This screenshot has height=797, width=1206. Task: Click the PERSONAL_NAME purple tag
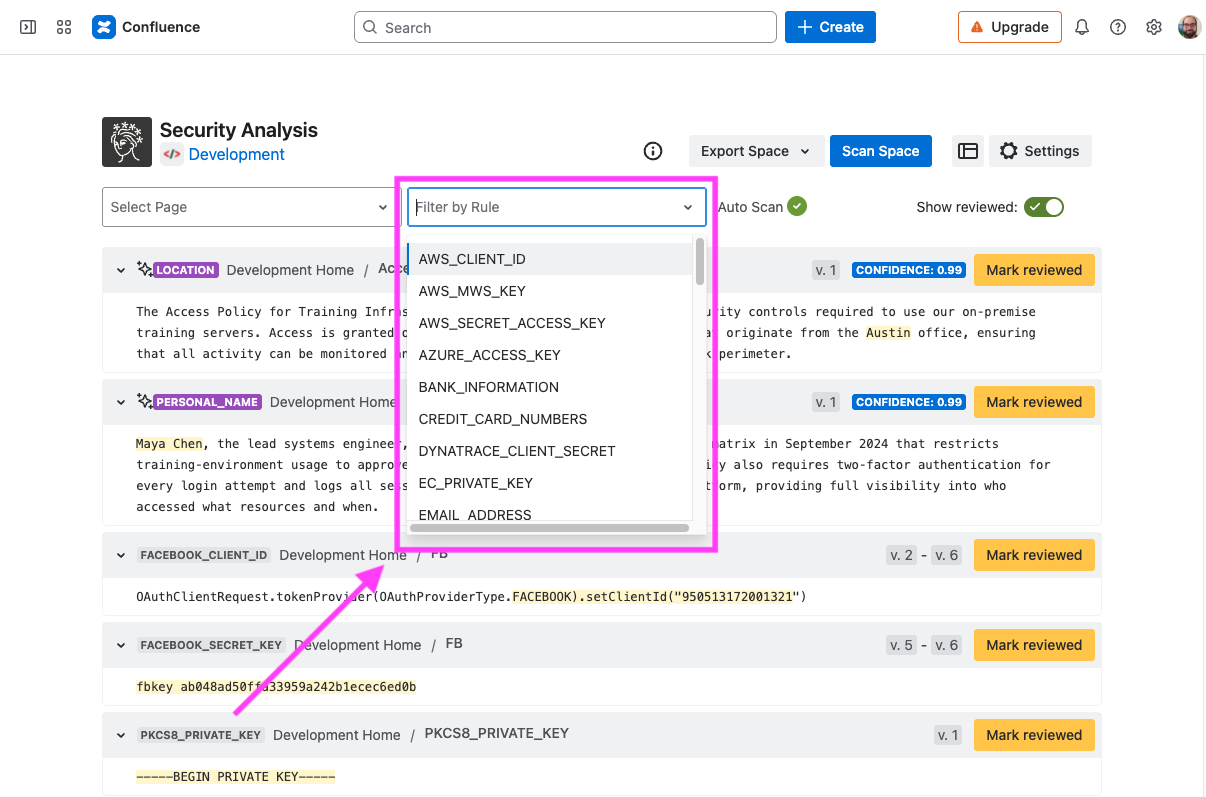click(208, 402)
